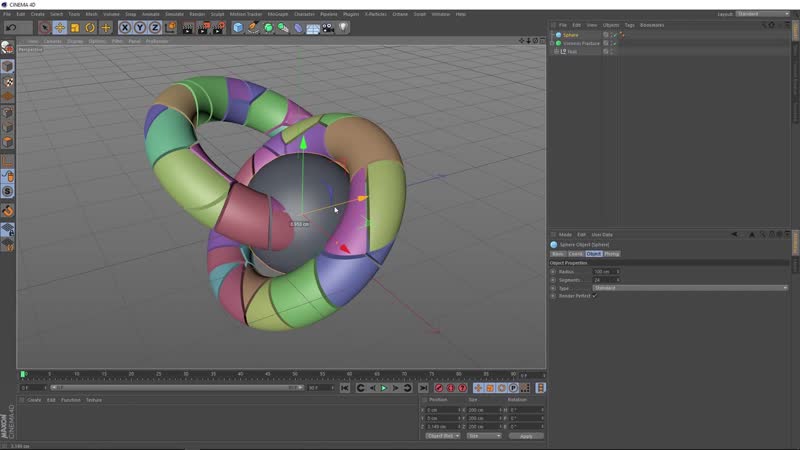This screenshot has width=800, height=450.
Task: Toggle Voronoi Fracture enable checkmark
Action: (615, 43)
